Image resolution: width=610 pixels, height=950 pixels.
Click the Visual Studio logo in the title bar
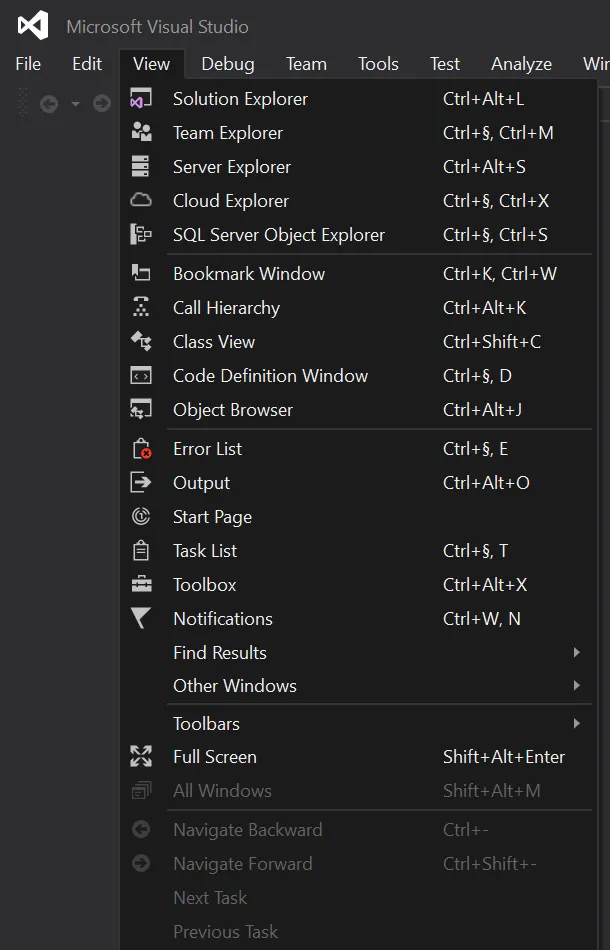click(x=33, y=25)
